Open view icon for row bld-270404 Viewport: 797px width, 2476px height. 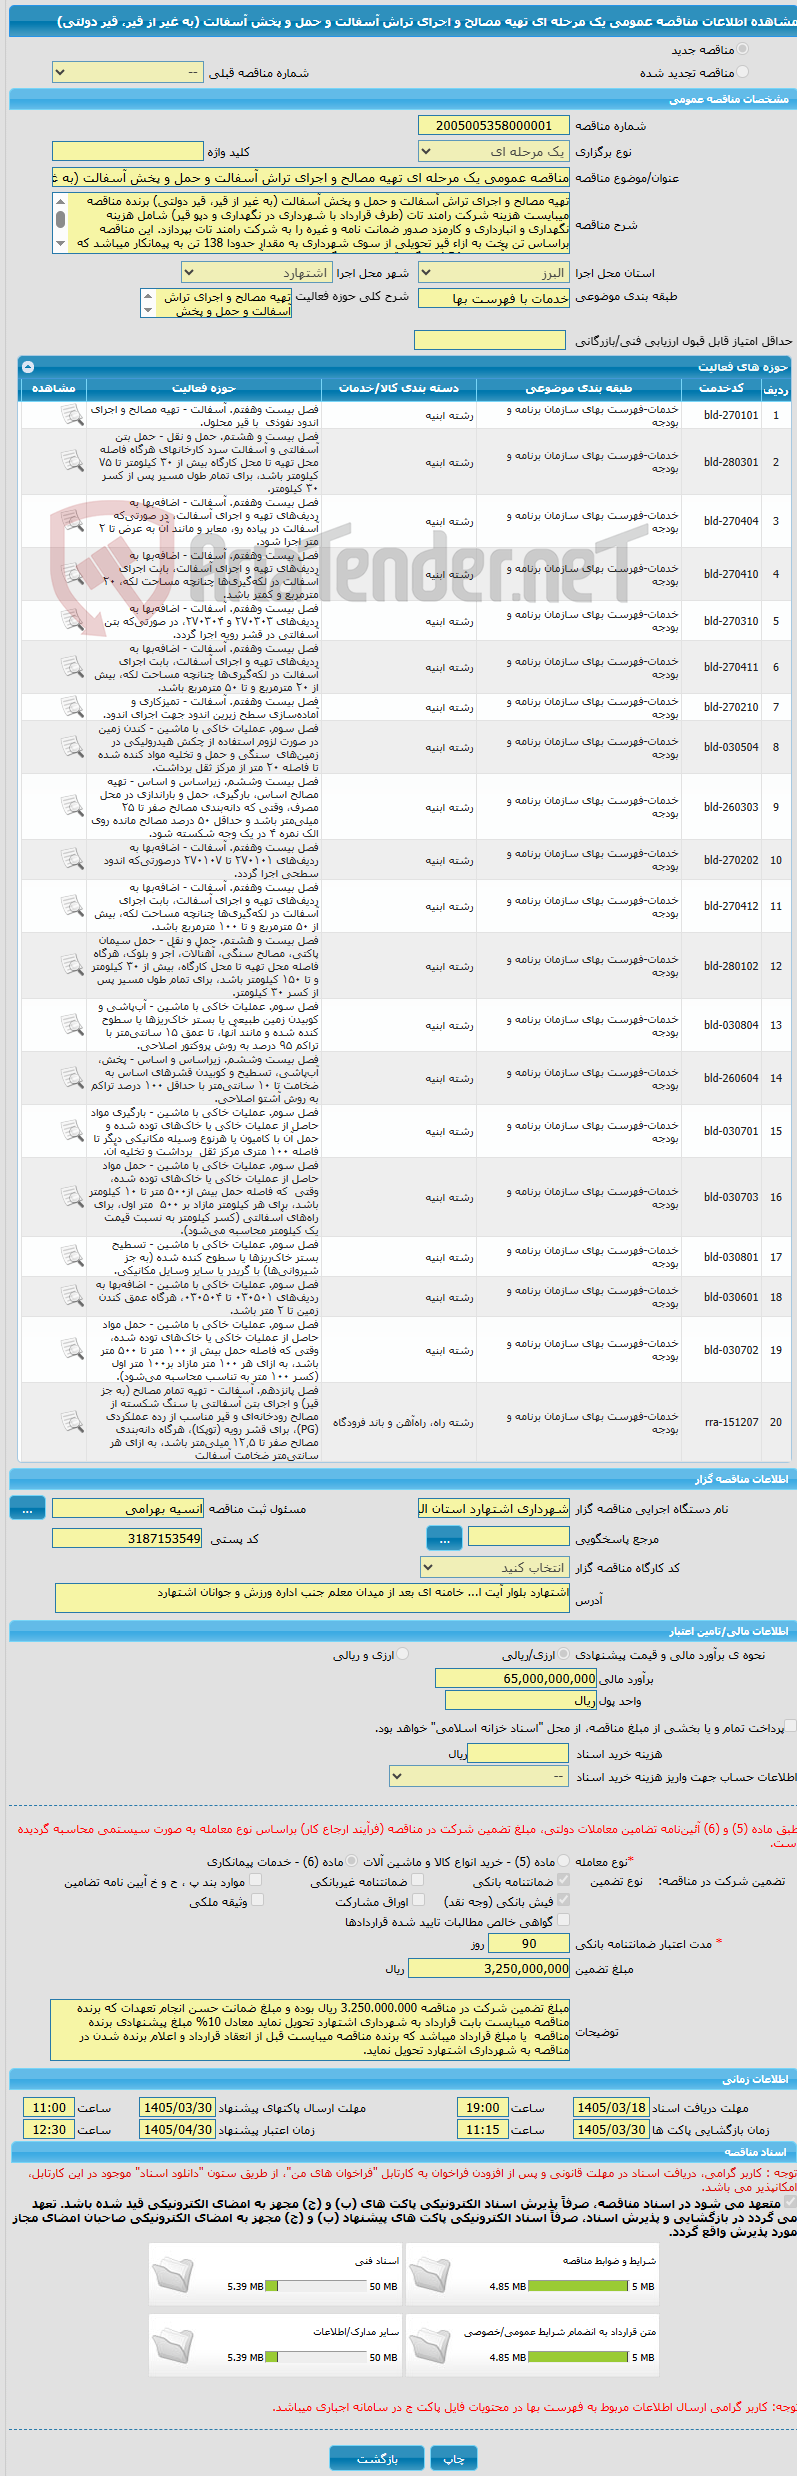tap(72, 521)
